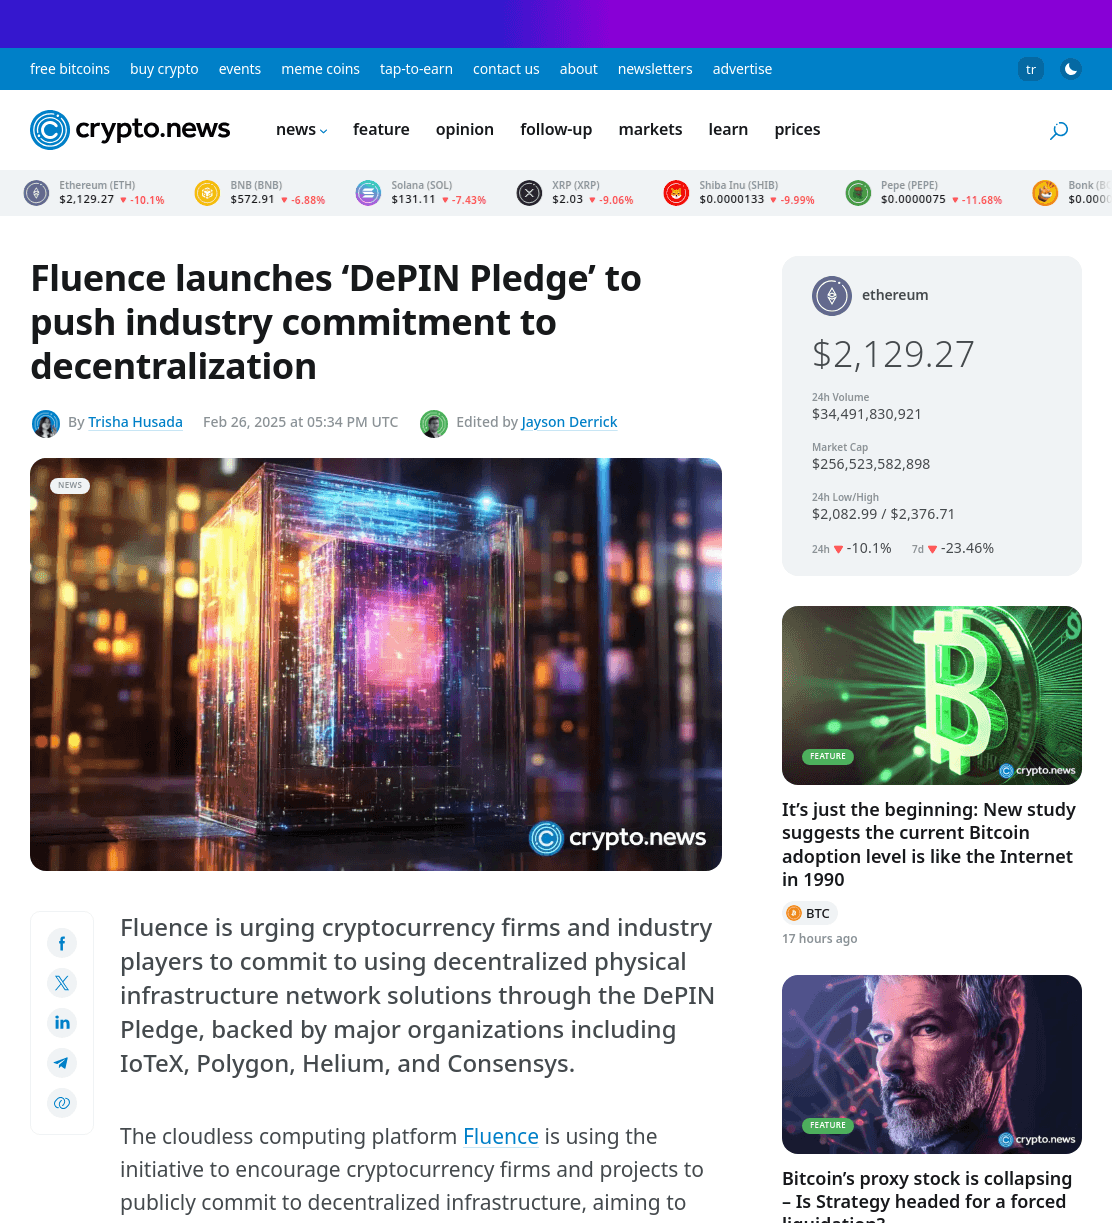Switch language with the tr button
The image size is (1112, 1223).
(x=1031, y=69)
